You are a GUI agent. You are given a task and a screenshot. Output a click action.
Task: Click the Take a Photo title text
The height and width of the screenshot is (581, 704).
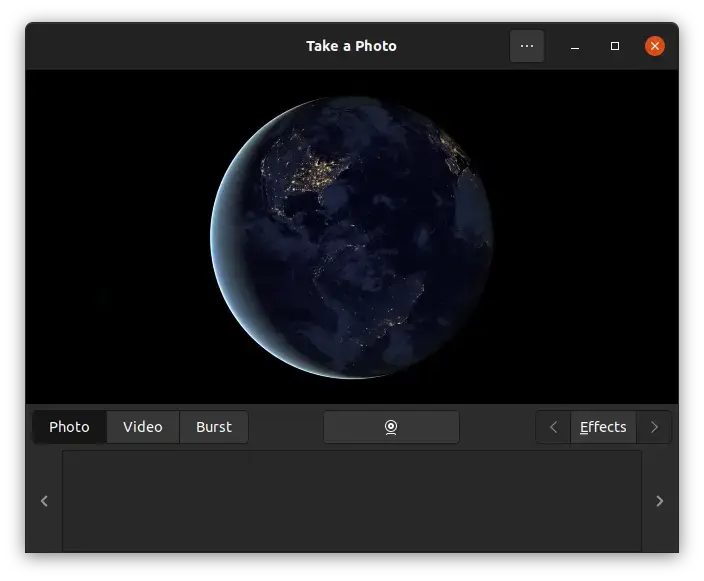pyautogui.click(x=352, y=46)
